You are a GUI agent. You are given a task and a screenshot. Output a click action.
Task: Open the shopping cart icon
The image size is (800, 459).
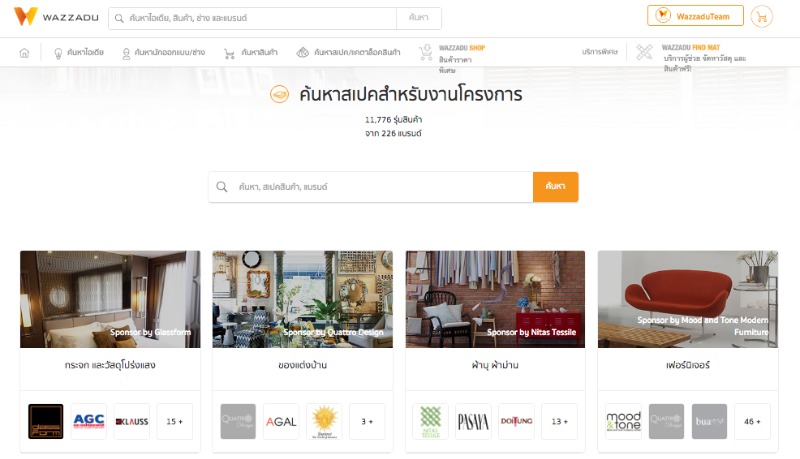coord(761,17)
